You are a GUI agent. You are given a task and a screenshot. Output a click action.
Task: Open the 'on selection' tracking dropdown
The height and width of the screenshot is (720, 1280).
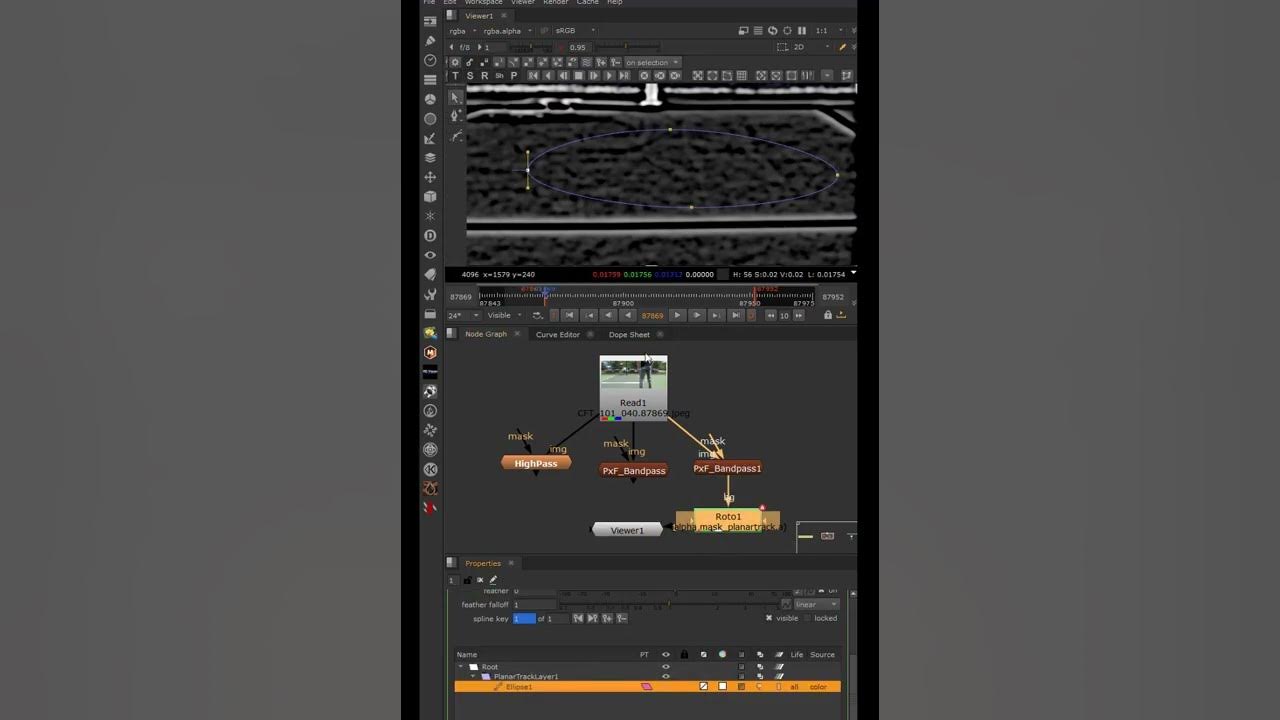(652, 62)
